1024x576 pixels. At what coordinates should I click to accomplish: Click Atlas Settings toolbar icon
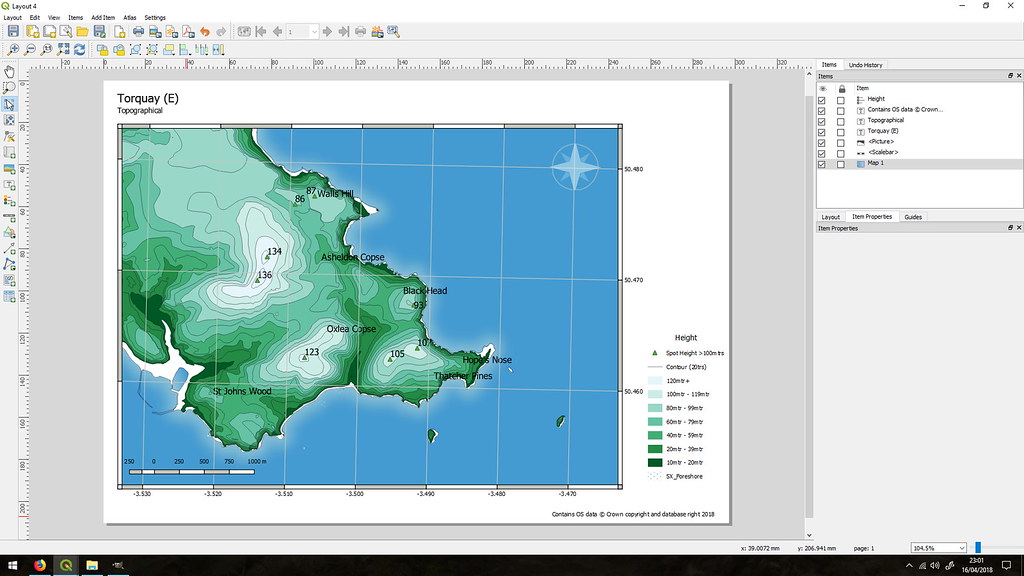click(393, 31)
